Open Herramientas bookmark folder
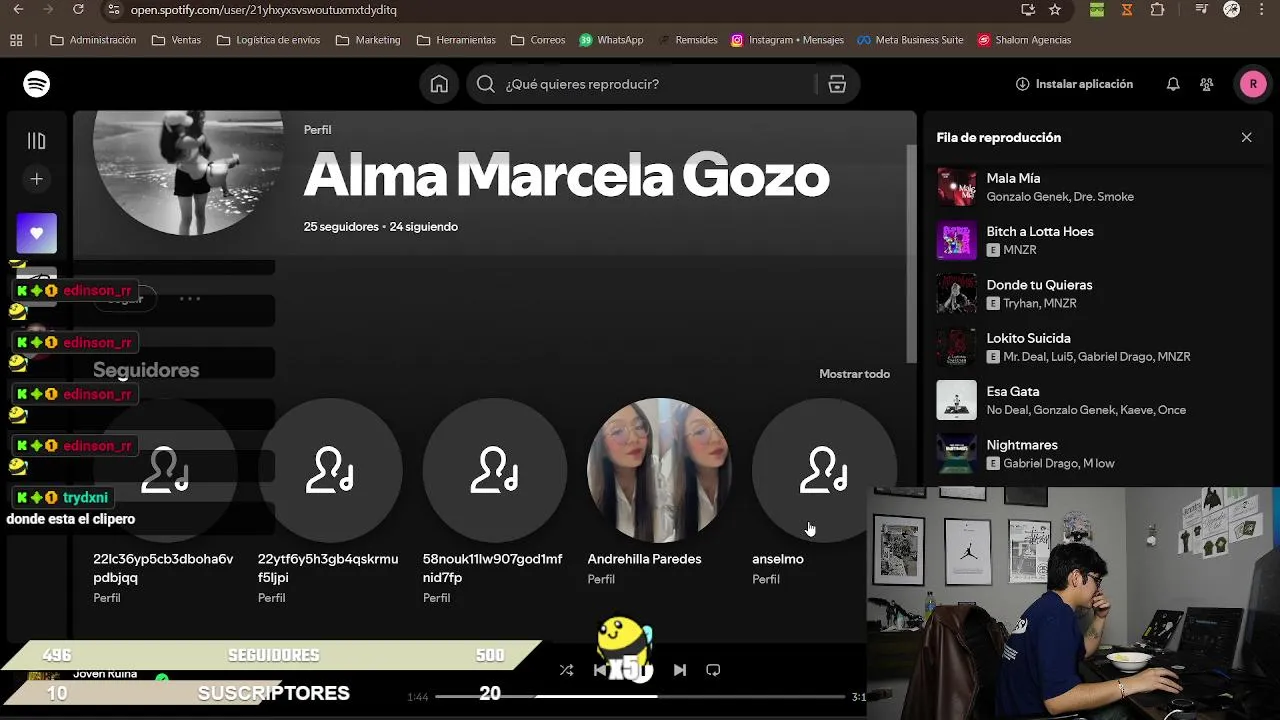The image size is (1280, 720). [456, 40]
